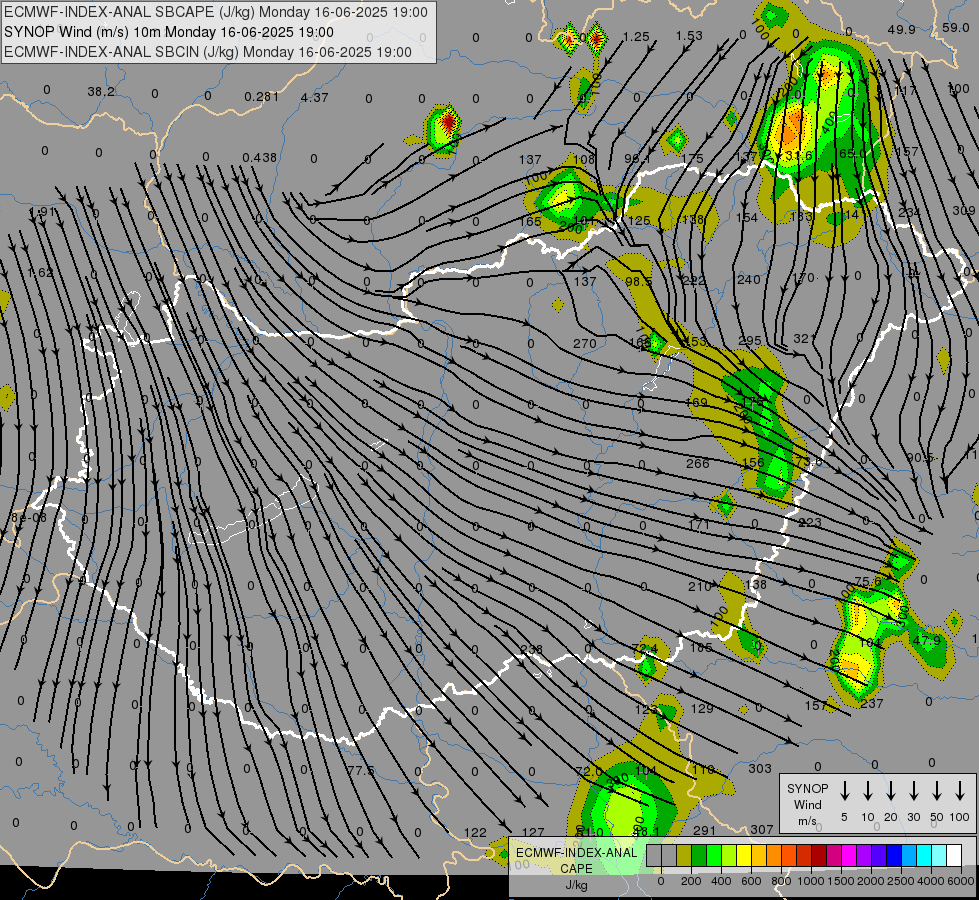979x900 pixels.
Task: Pick the dark maroon swatch on CAPE scale
Action: tap(819, 856)
